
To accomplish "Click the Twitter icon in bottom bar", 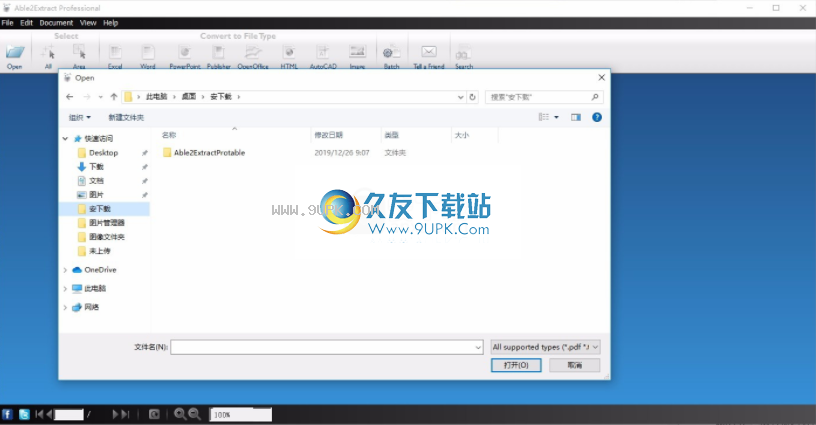I will coord(24,415).
